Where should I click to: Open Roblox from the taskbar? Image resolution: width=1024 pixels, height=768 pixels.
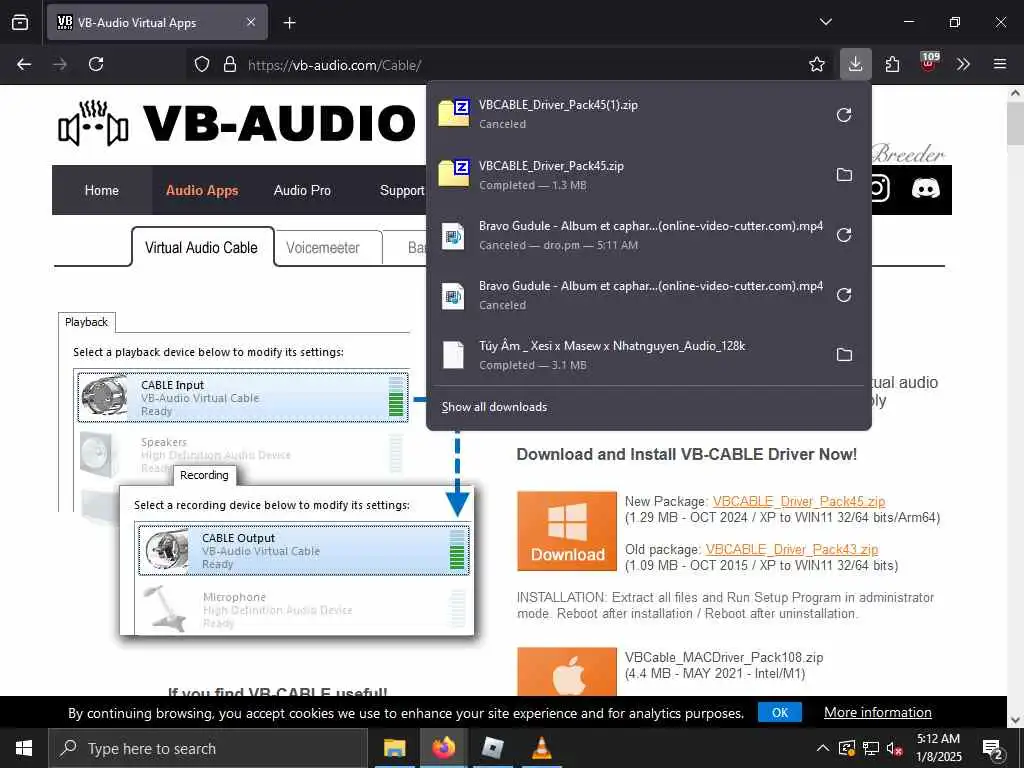pyautogui.click(x=492, y=748)
